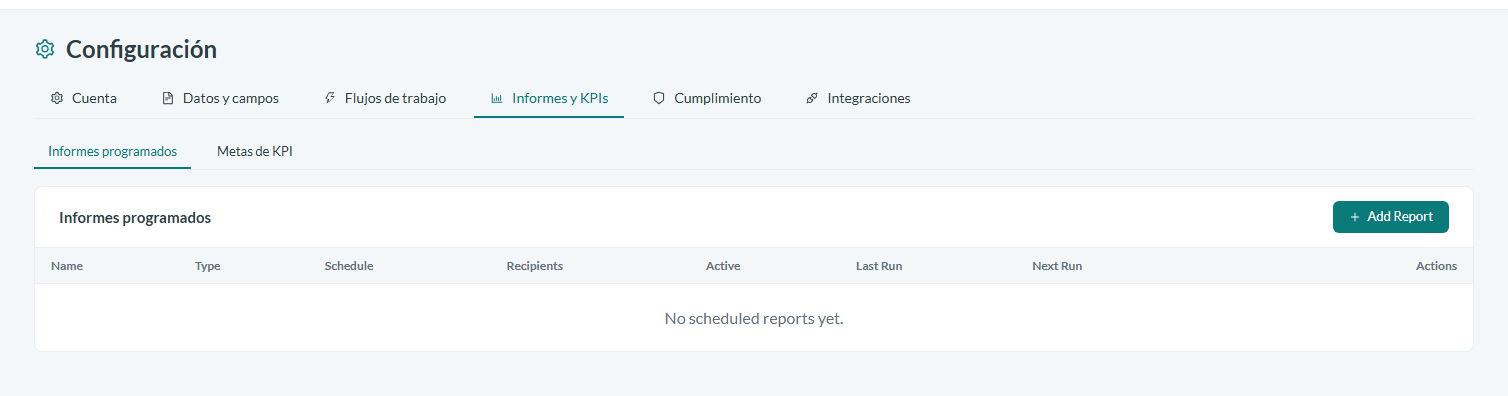Click the Configuración gear icon

pyautogui.click(x=45, y=49)
